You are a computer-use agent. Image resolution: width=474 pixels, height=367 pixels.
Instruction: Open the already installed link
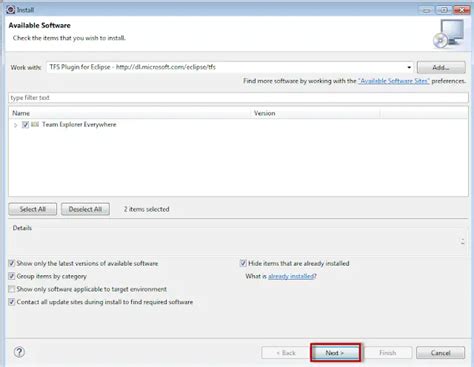tap(291, 276)
